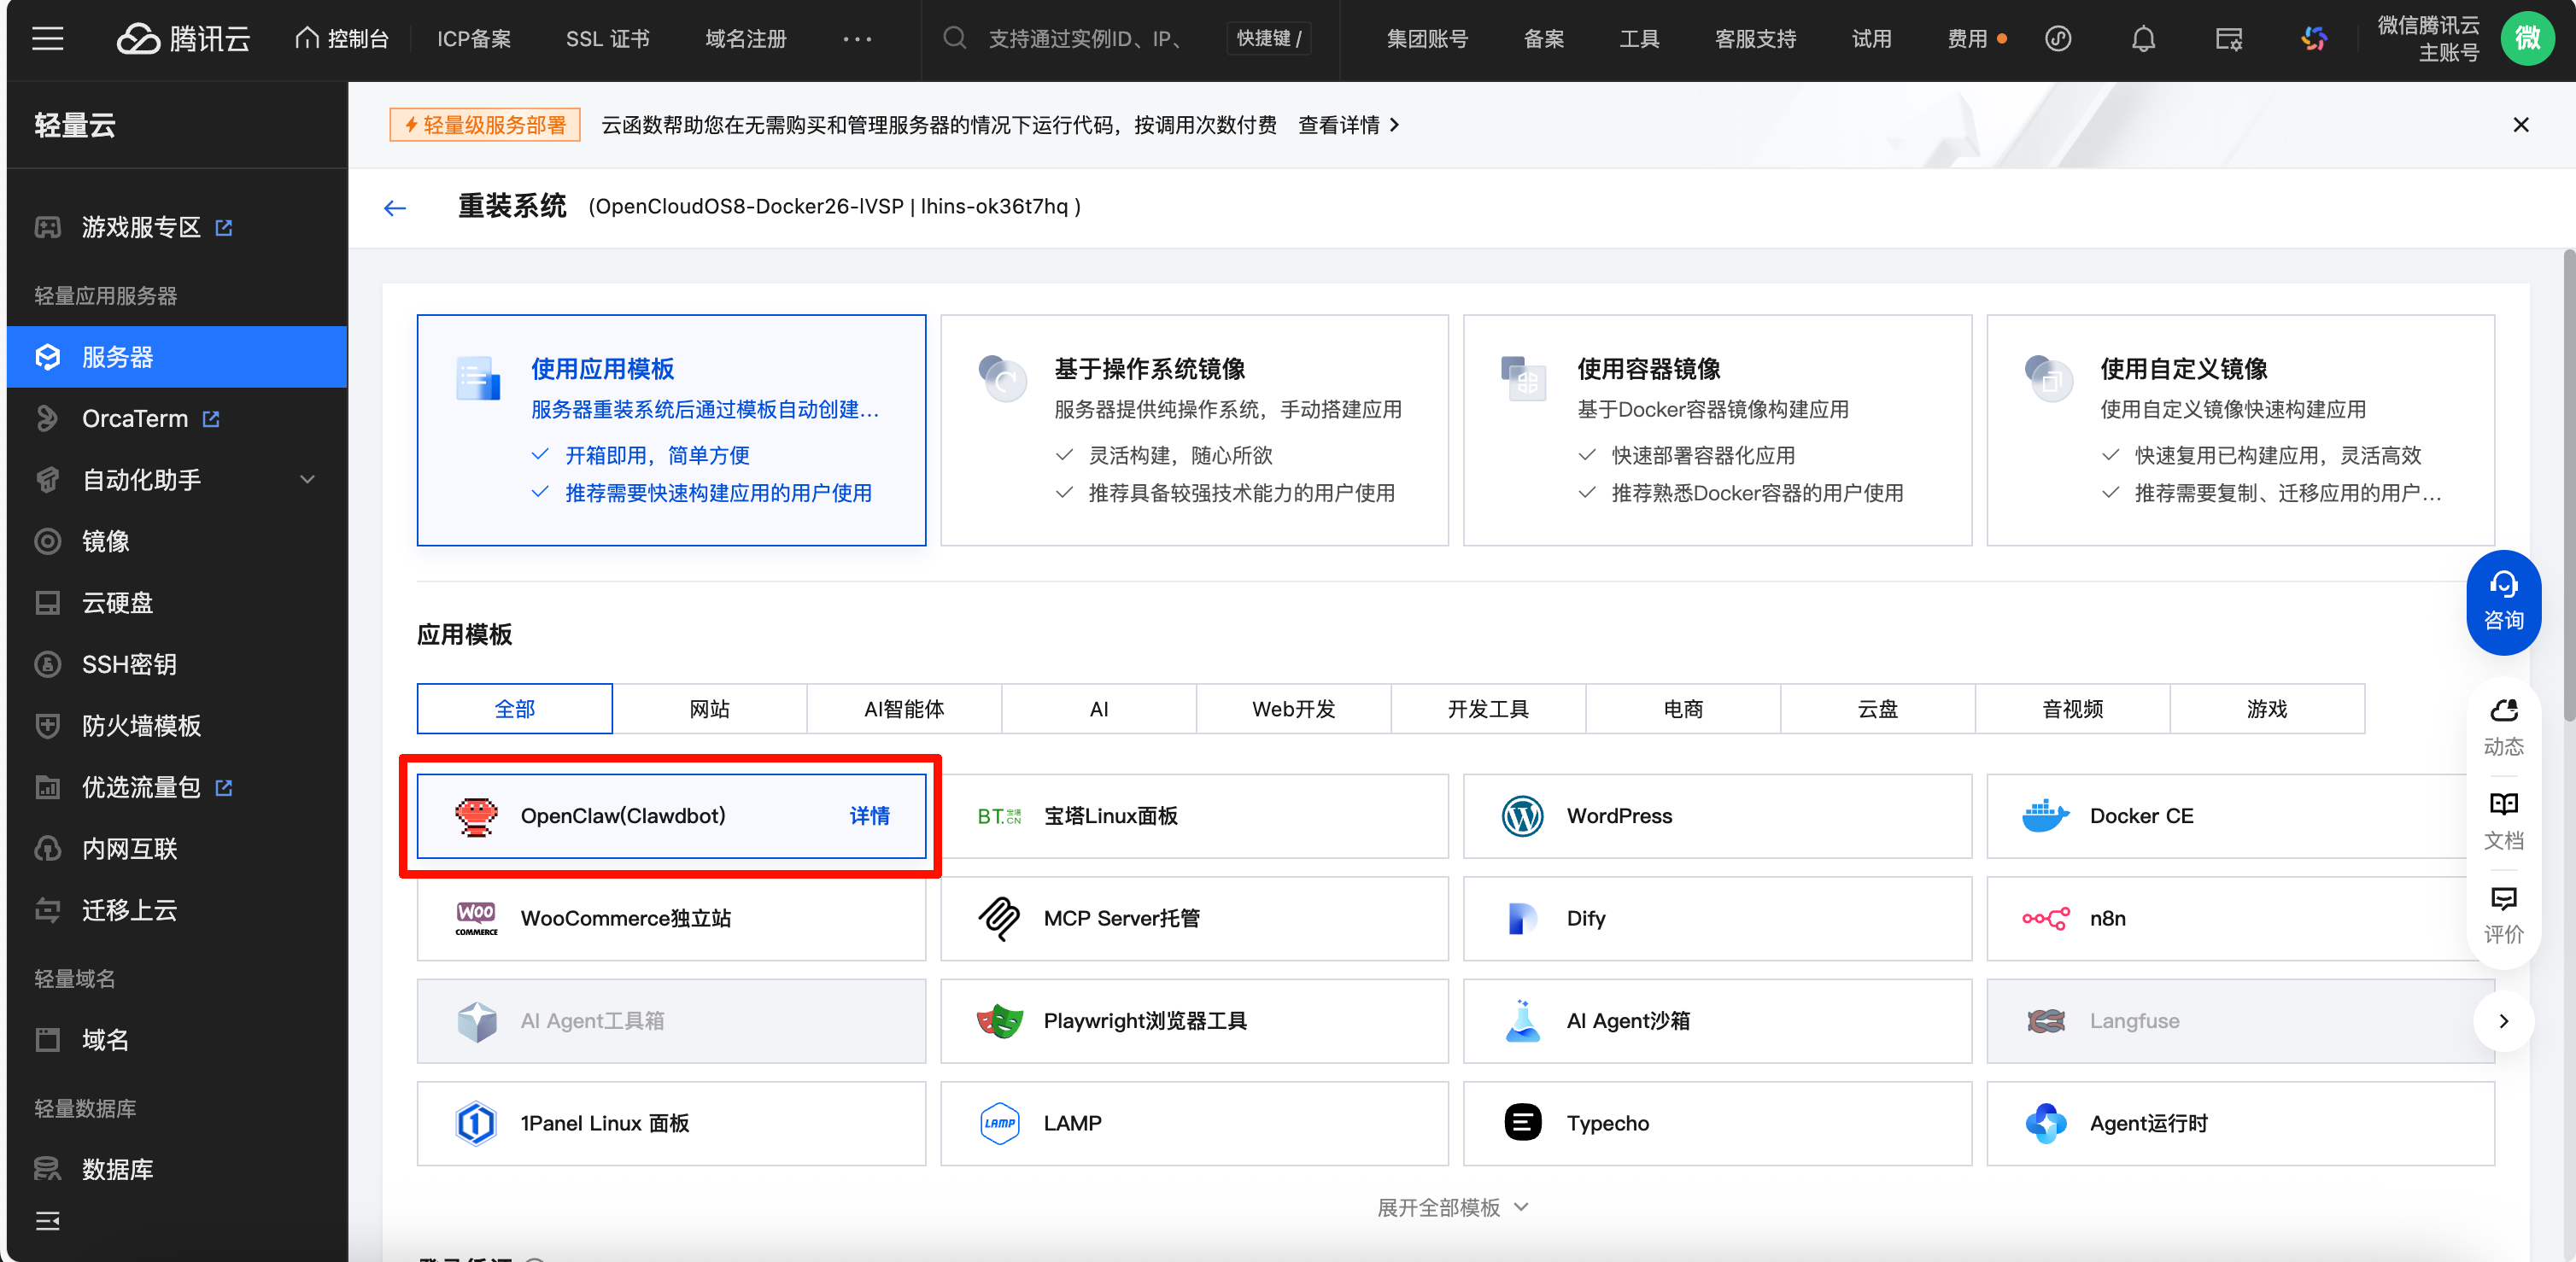Switch to the AI智能体 template tab

point(904,709)
